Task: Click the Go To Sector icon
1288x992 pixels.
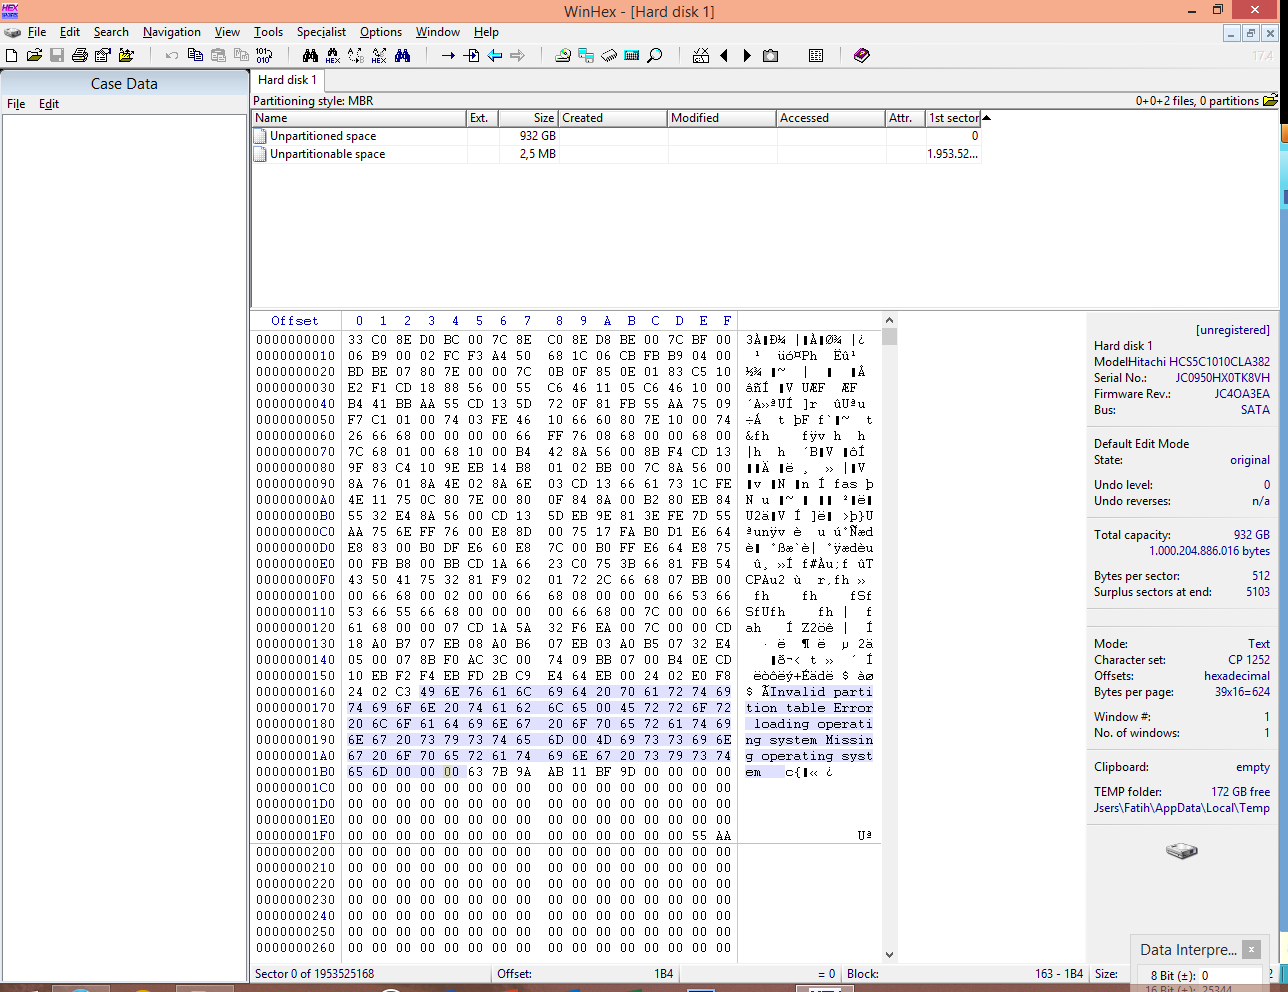Action: tap(471, 56)
